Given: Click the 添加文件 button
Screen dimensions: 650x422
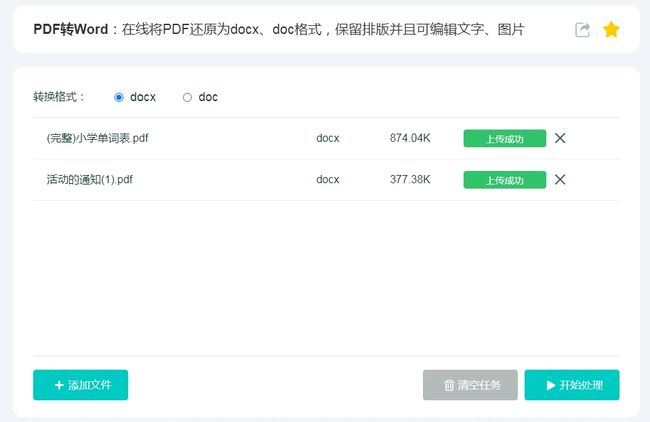Looking at the screenshot, I should pyautogui.click(x=80, y=385).
